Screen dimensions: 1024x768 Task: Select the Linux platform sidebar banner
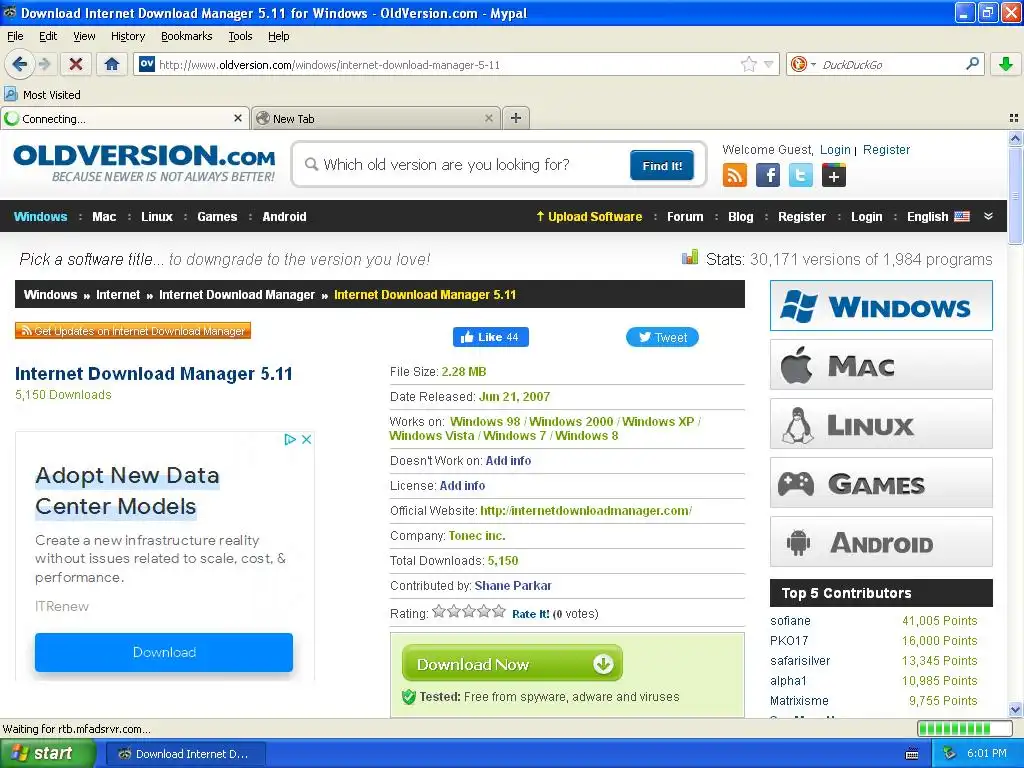pyautogui.click(x=881, y=424)
